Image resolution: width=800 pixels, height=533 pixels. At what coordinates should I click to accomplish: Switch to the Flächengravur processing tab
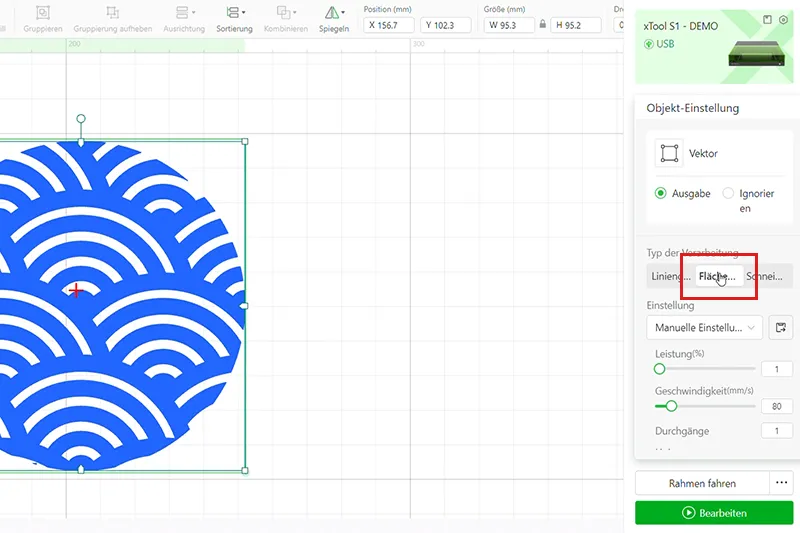coord(718,276)
